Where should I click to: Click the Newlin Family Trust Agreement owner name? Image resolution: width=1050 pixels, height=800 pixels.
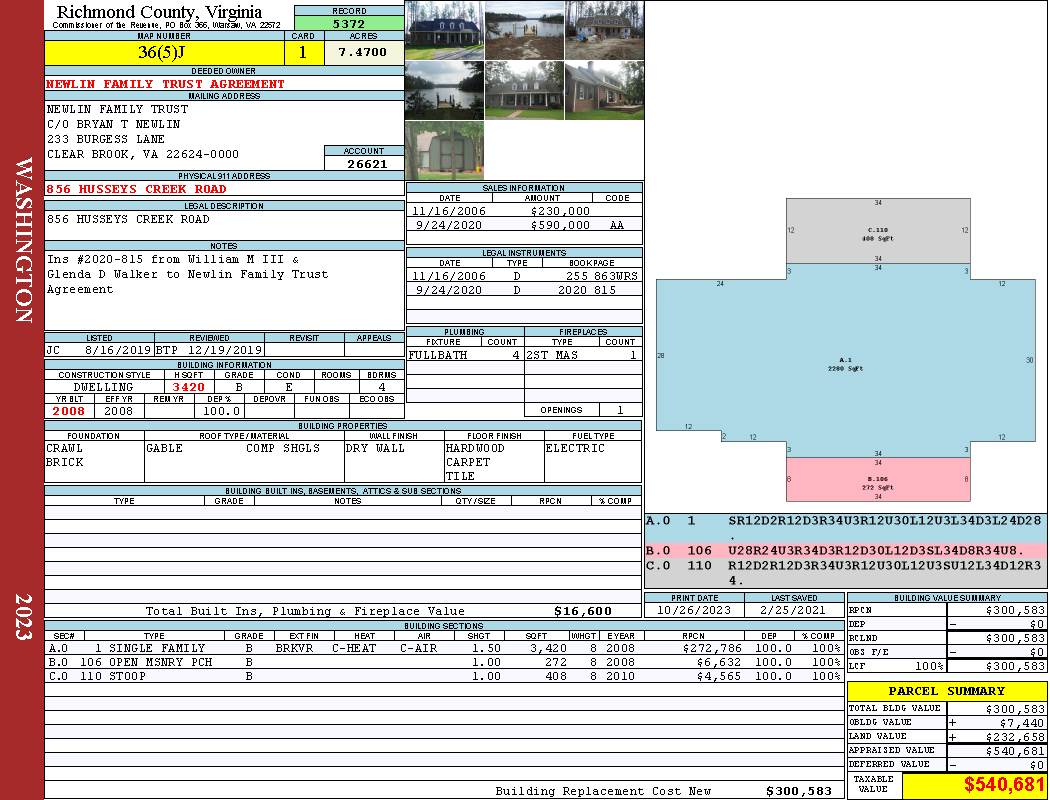[x=166, y=84]
